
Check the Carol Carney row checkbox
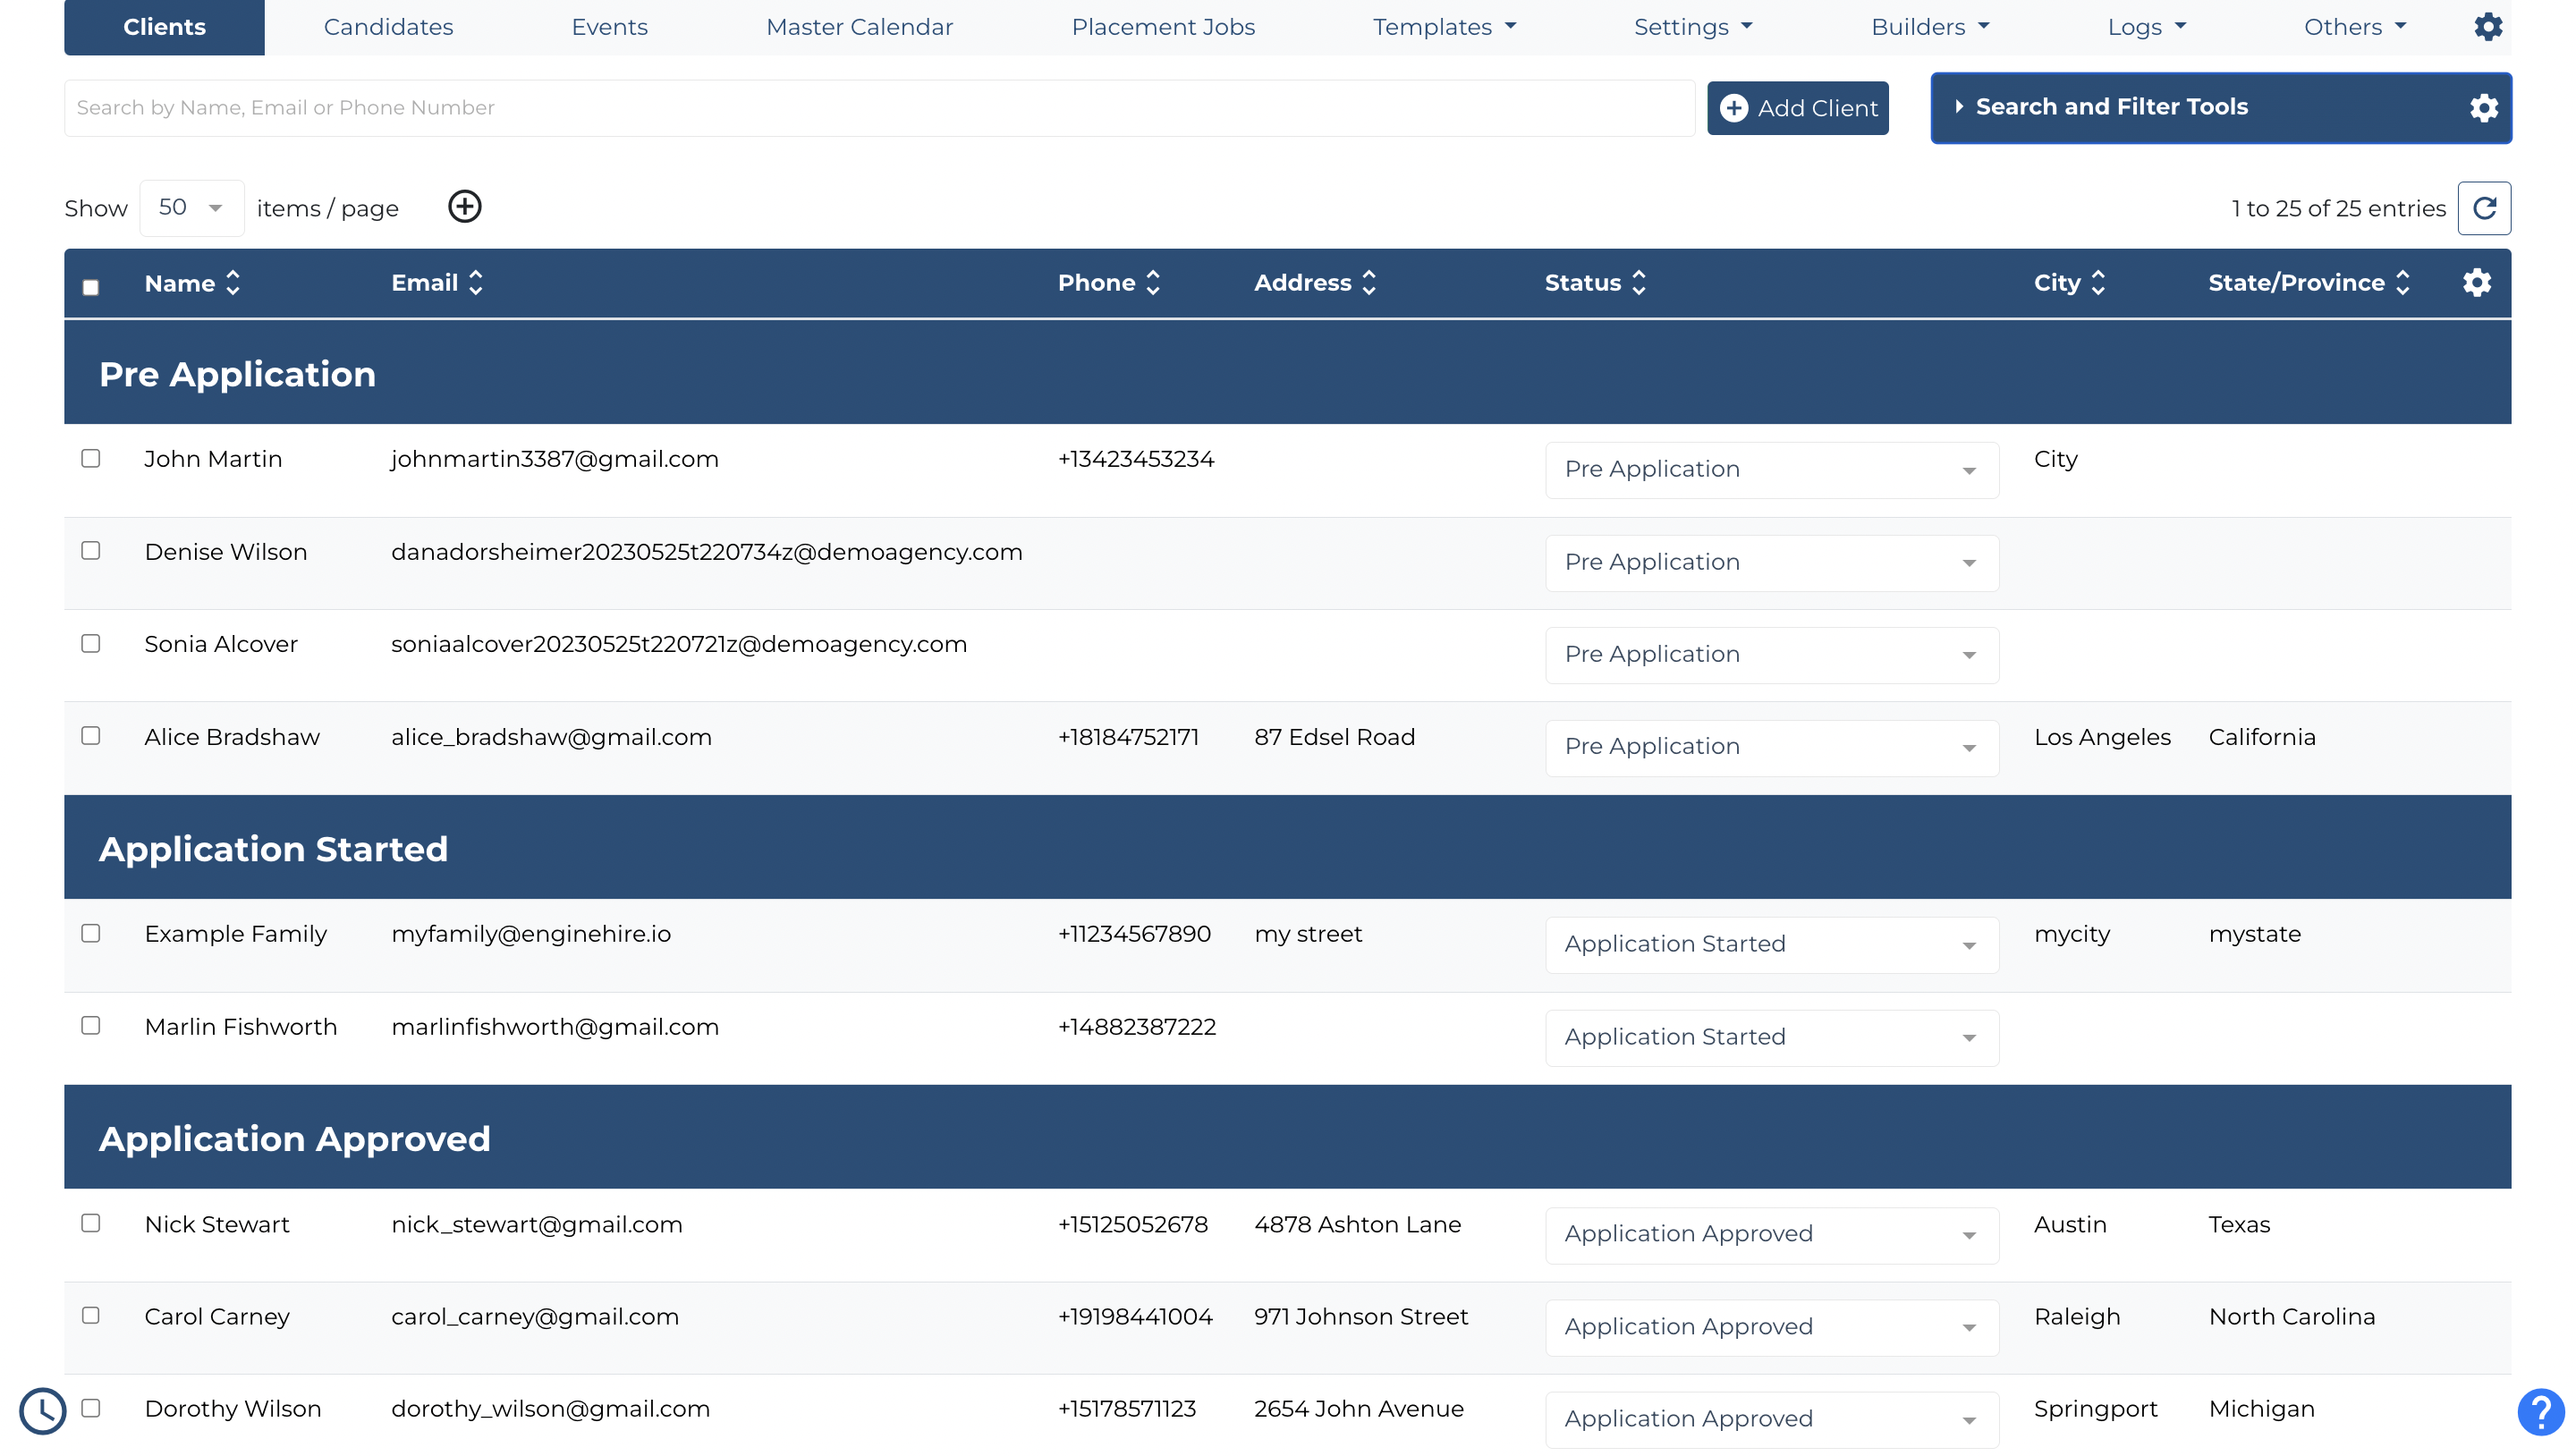click(91, 1316)
